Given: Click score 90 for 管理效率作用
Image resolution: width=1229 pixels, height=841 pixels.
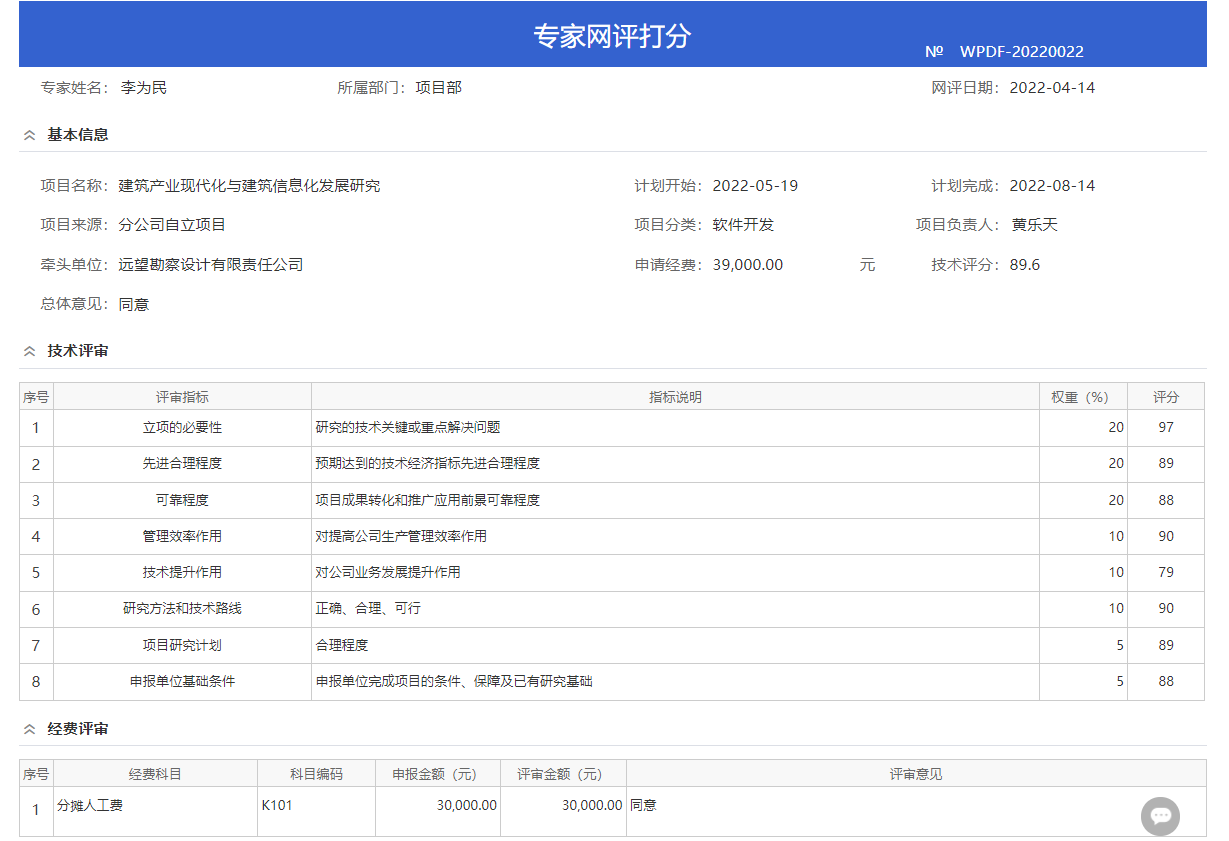Looking at the screenshot, I should click(x=1166, y=536).
